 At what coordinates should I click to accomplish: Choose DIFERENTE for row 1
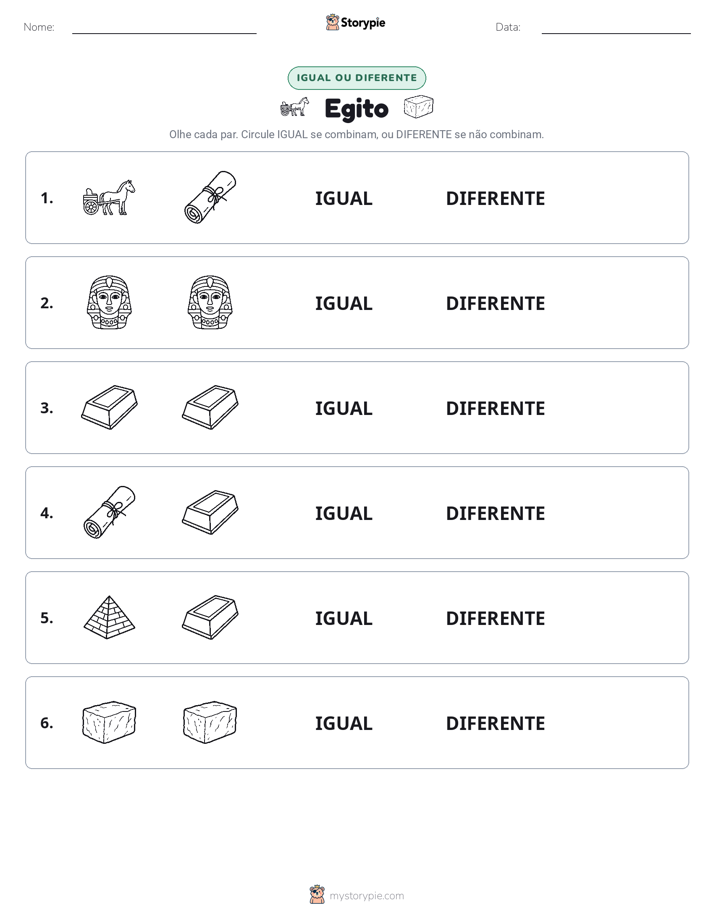coord(495,199)
